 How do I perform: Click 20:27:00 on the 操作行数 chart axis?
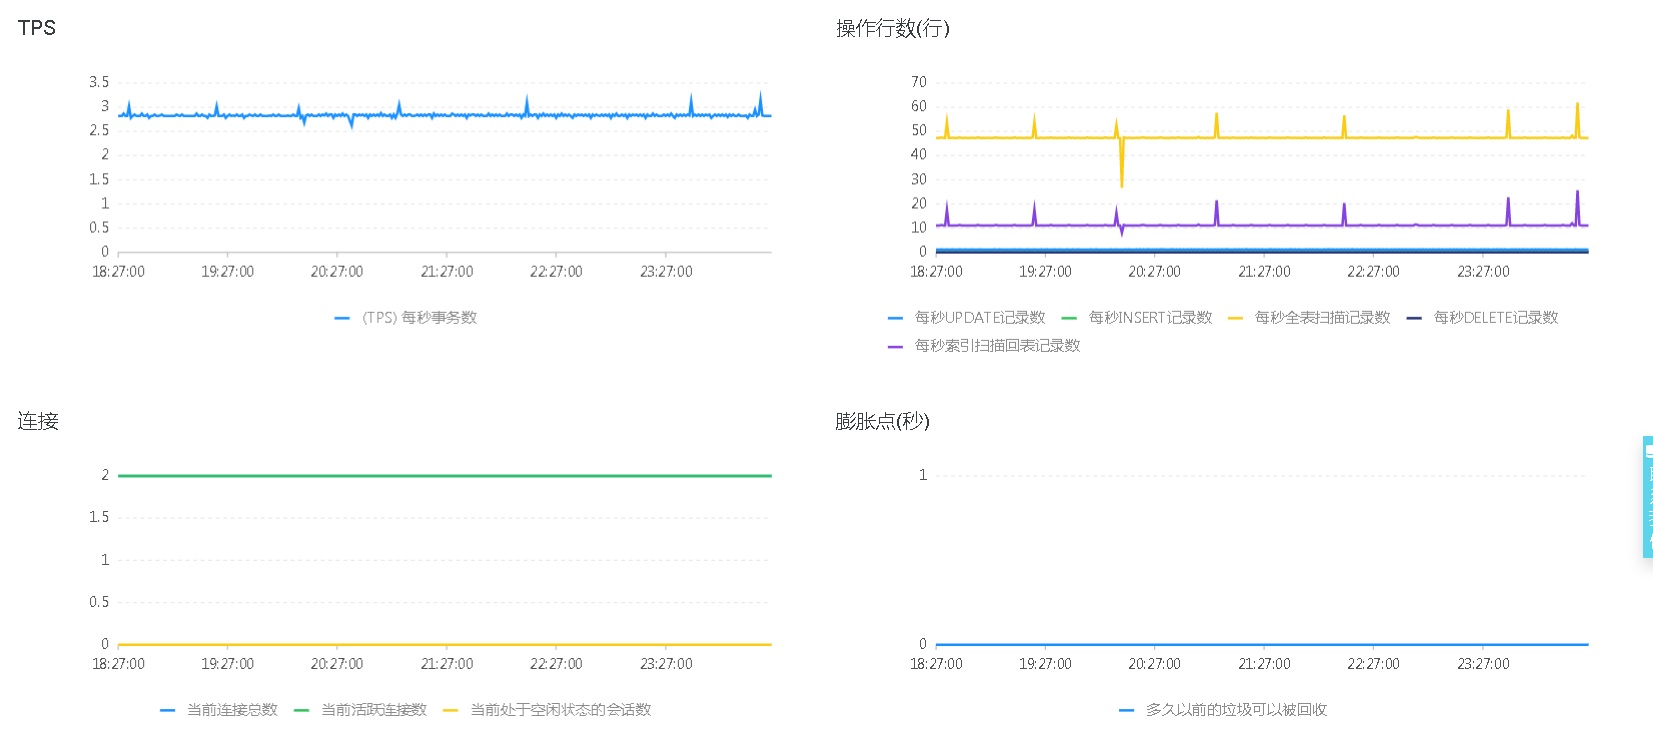(1154, 272)
